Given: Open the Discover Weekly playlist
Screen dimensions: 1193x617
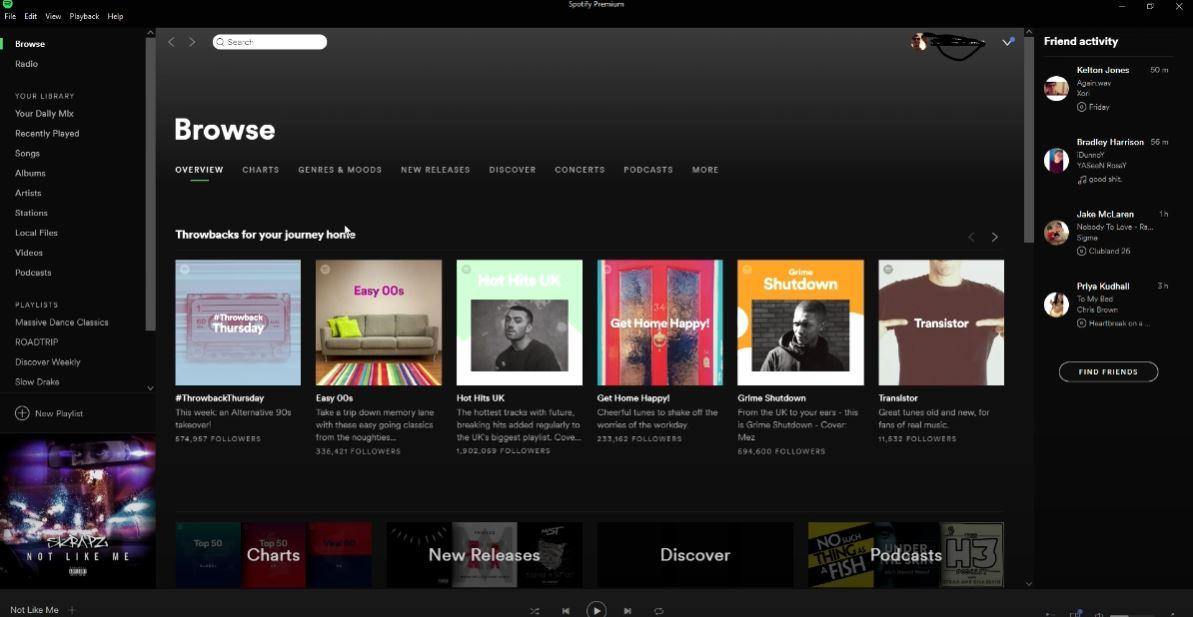Looking at the screenshot, I should [x=48, y=362].
